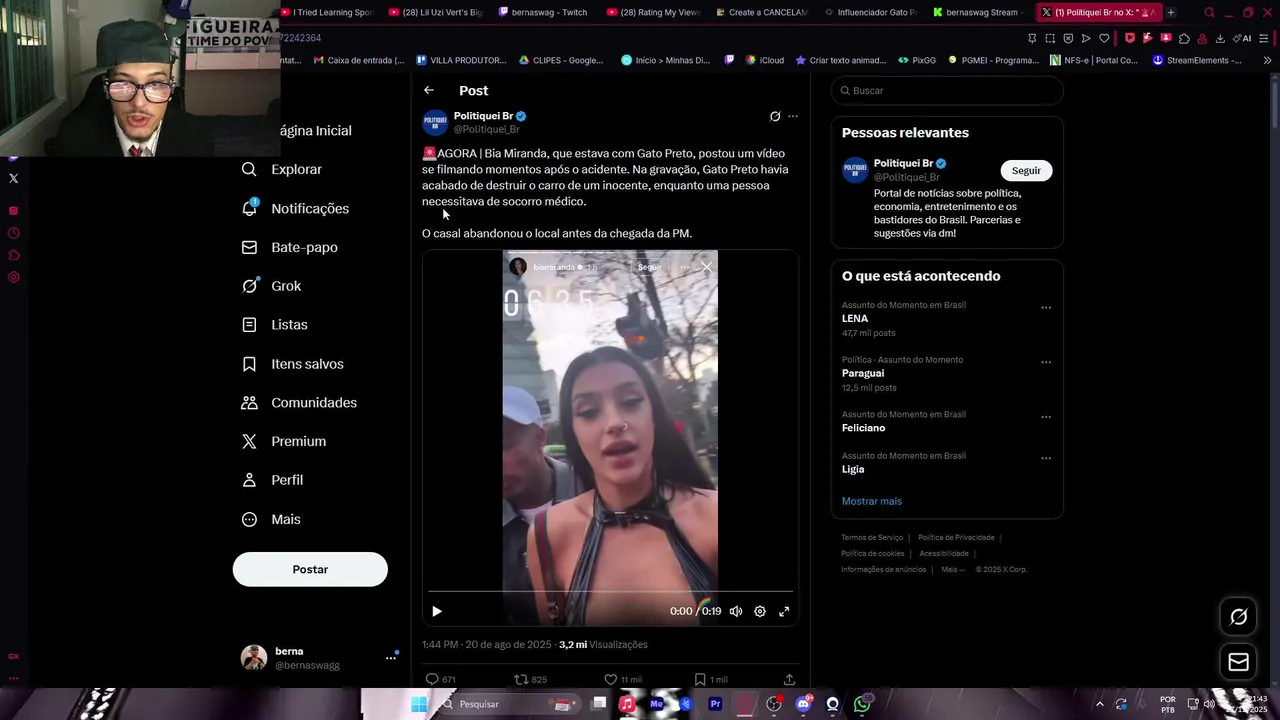Open the post's more options dots

click(x=793, y=116)
